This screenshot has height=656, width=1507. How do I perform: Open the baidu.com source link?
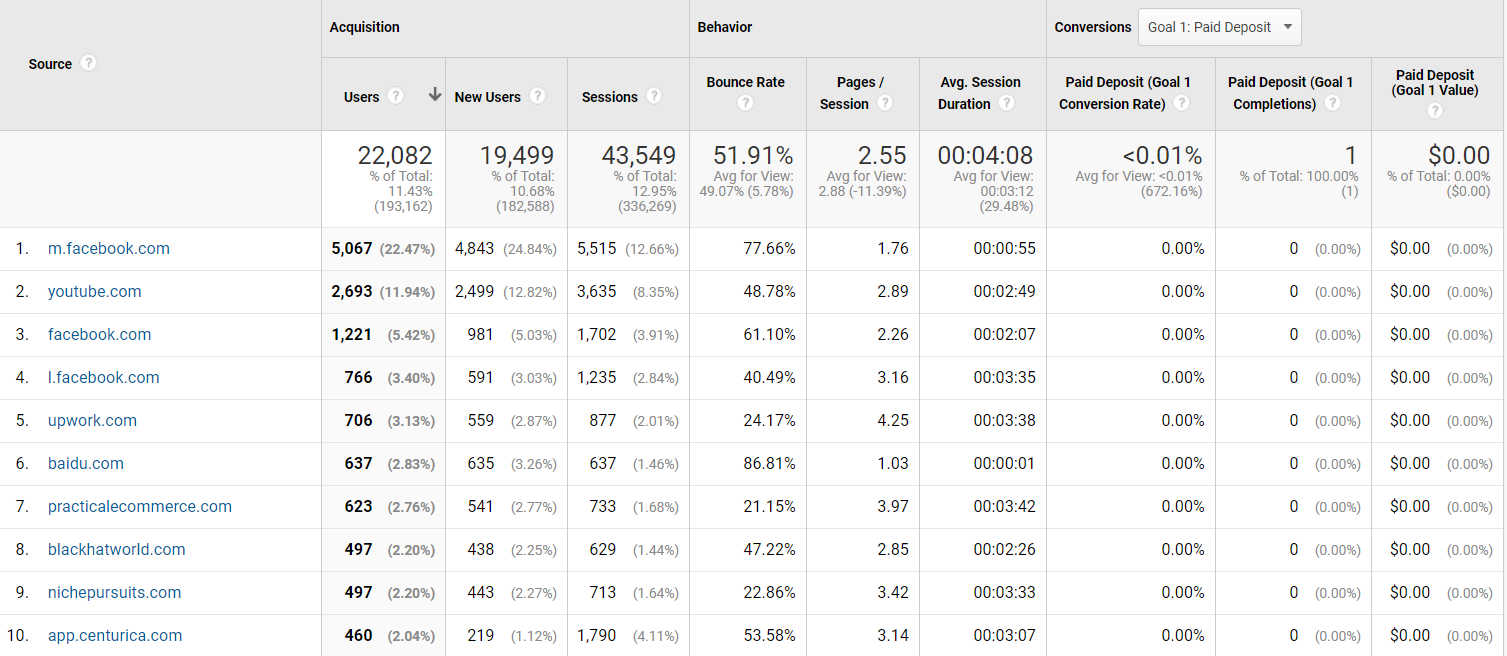click(x=86, y=464)
